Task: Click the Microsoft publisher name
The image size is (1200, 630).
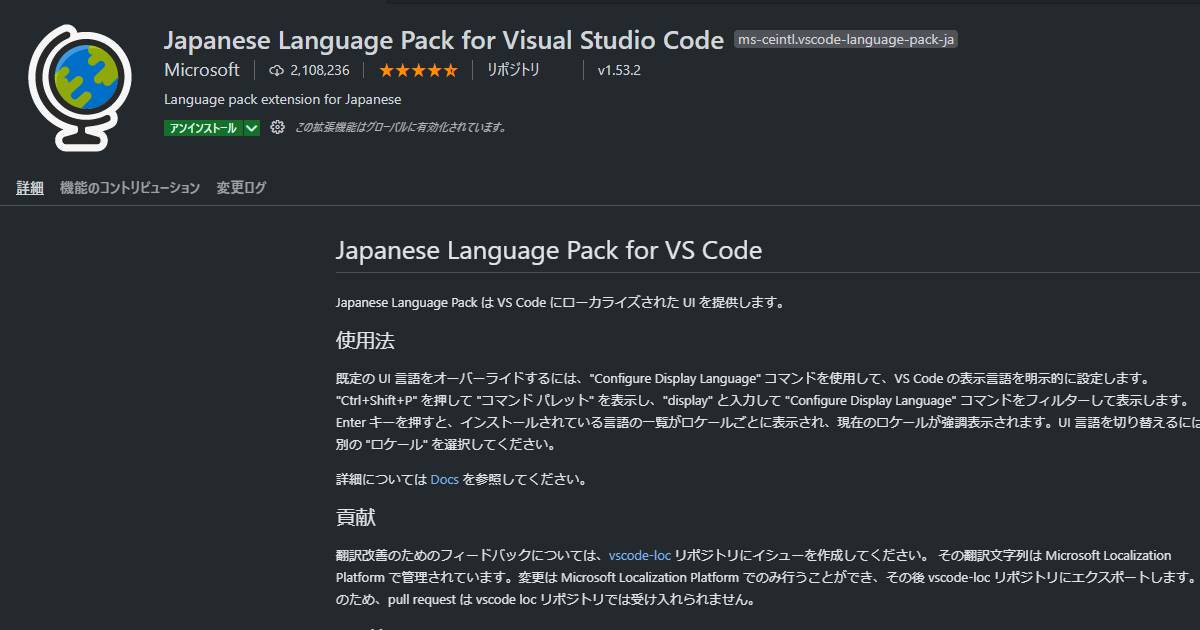Action: (202, 70)
